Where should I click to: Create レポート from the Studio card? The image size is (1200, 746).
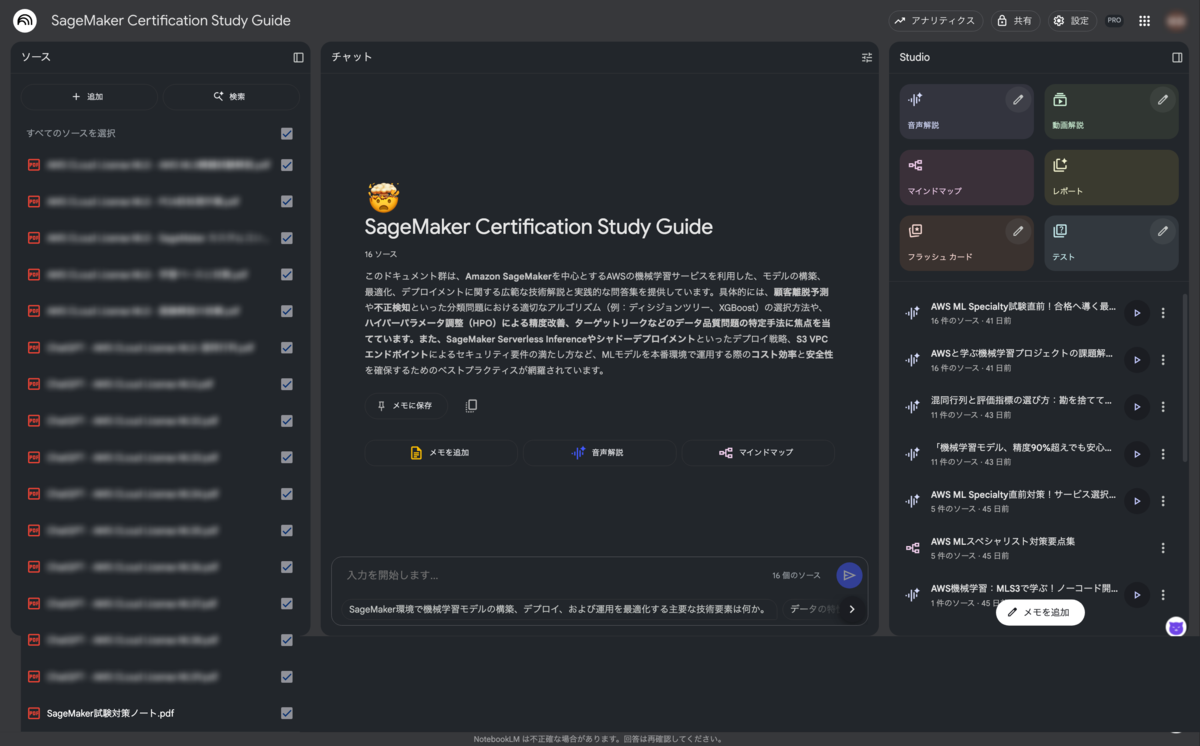pyautogui.click(x=1111, y=177)
